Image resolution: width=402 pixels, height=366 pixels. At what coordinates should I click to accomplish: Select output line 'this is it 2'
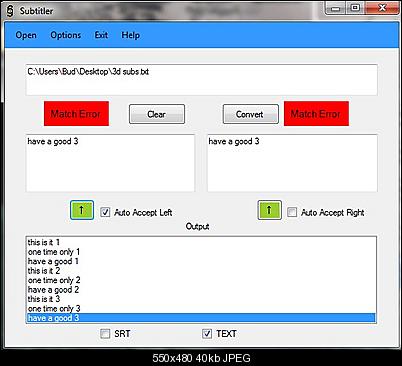coord(201,270)
